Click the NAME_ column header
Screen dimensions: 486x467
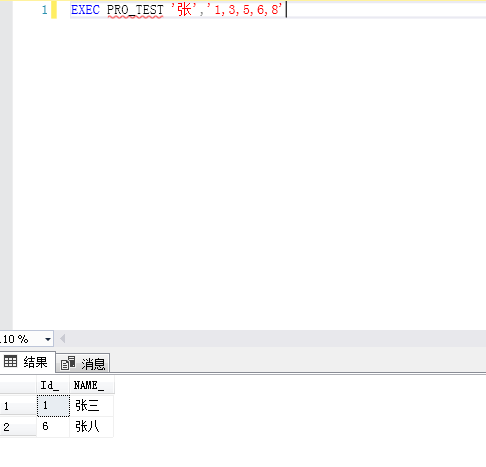[91, 385]
